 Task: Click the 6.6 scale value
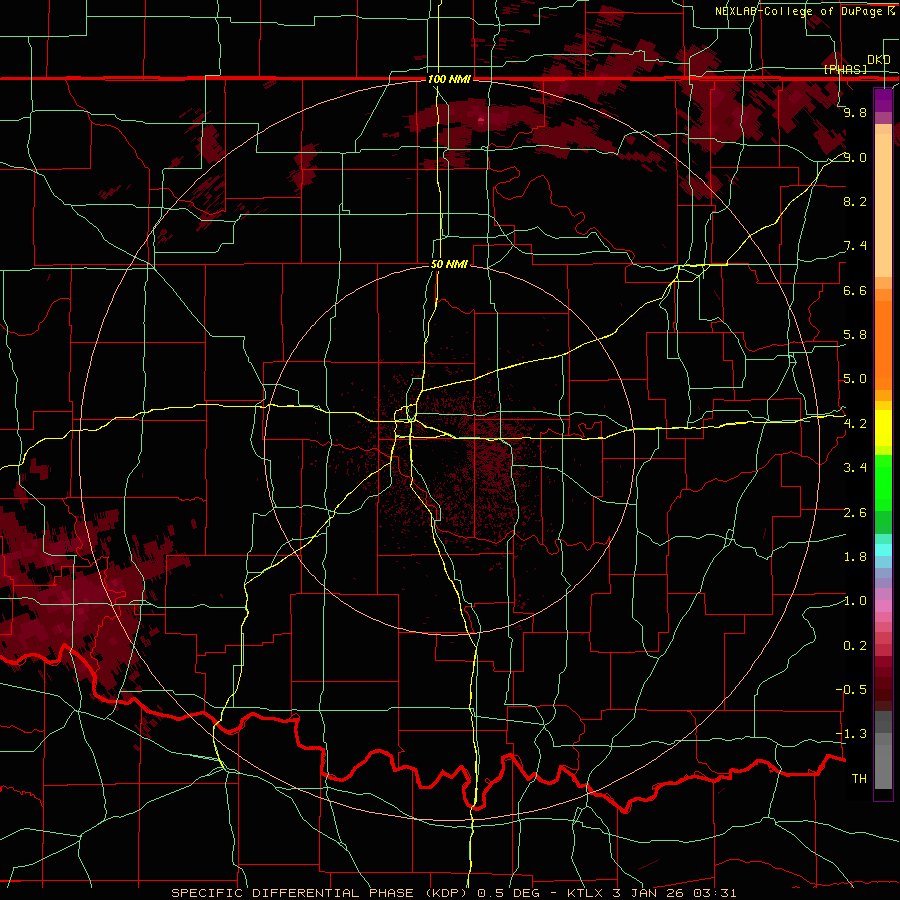tap(855, 290)
